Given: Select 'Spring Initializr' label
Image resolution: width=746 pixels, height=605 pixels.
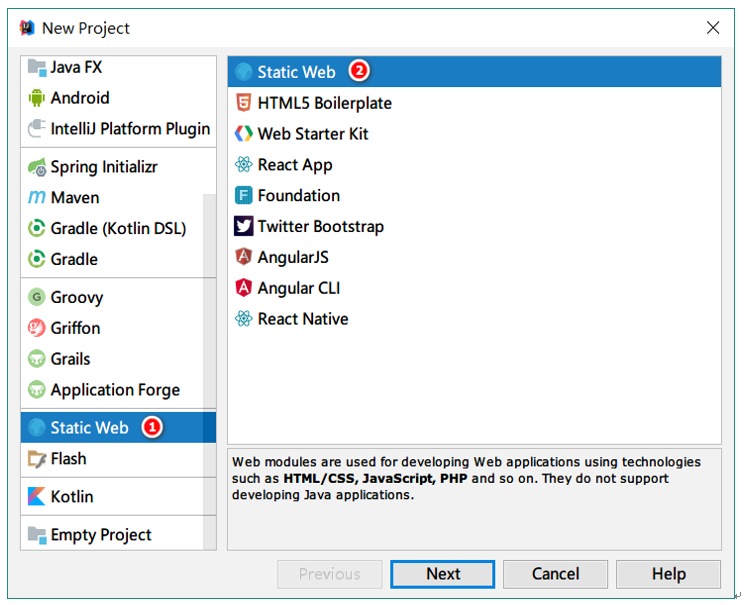Looking at the screenshot, I should [x=104, y=167].
